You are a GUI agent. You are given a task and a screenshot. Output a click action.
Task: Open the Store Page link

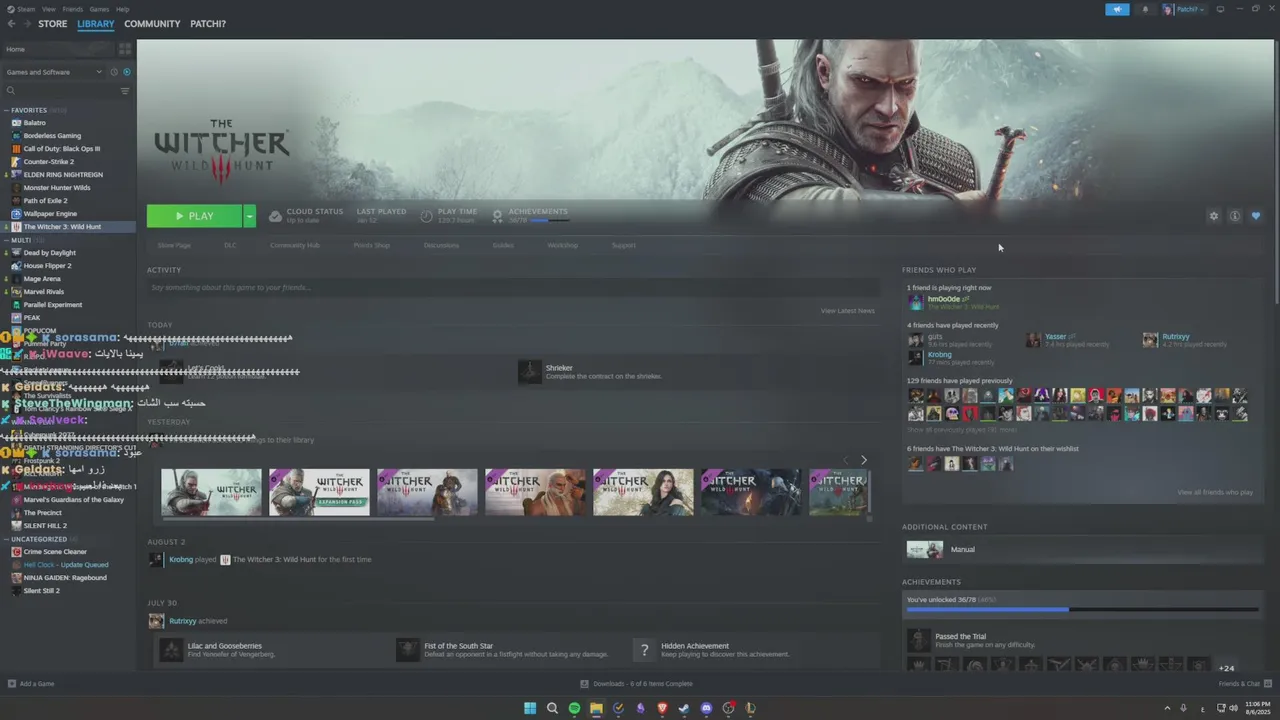(x=174, y=245)
